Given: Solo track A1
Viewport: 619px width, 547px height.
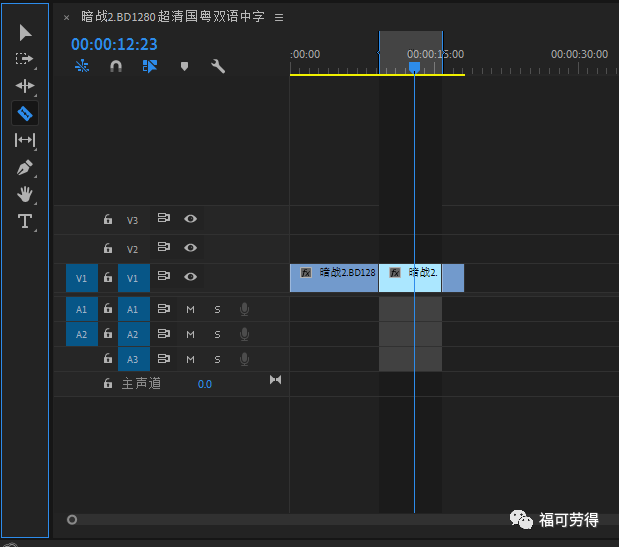Looking at the screenshot, I should [217, 310].
